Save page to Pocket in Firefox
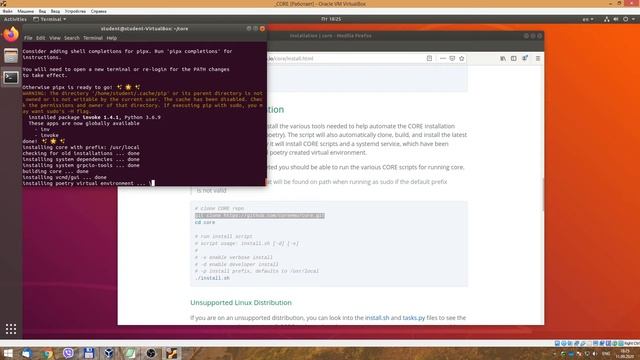The image size is (640, 360). [x=452, y=58]
